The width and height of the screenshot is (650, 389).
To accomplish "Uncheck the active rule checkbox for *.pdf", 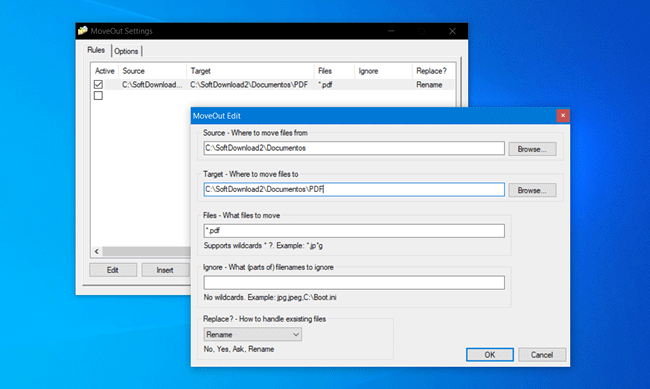I will (98, 85).
